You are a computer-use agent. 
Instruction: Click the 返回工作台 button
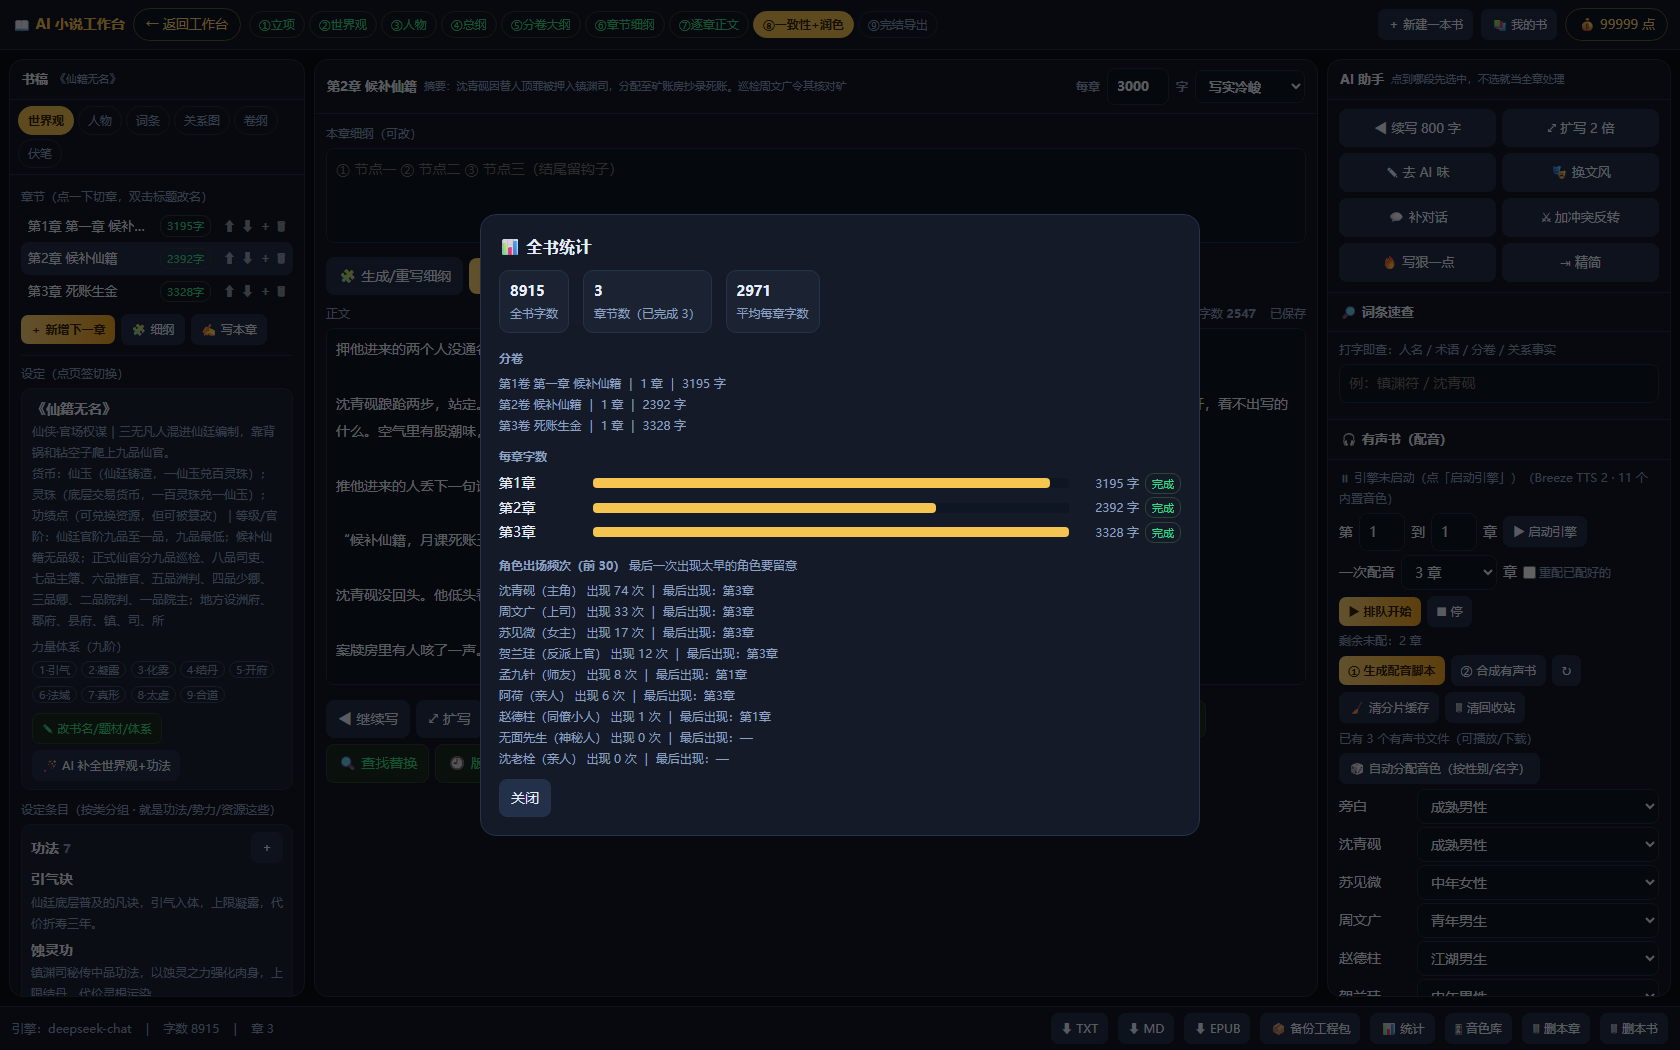(187, 24)
